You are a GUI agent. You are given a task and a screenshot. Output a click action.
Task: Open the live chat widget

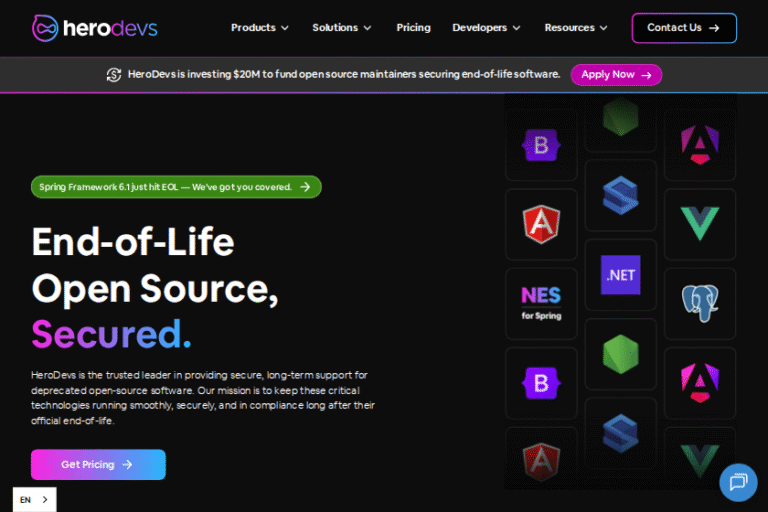point(738,482)
